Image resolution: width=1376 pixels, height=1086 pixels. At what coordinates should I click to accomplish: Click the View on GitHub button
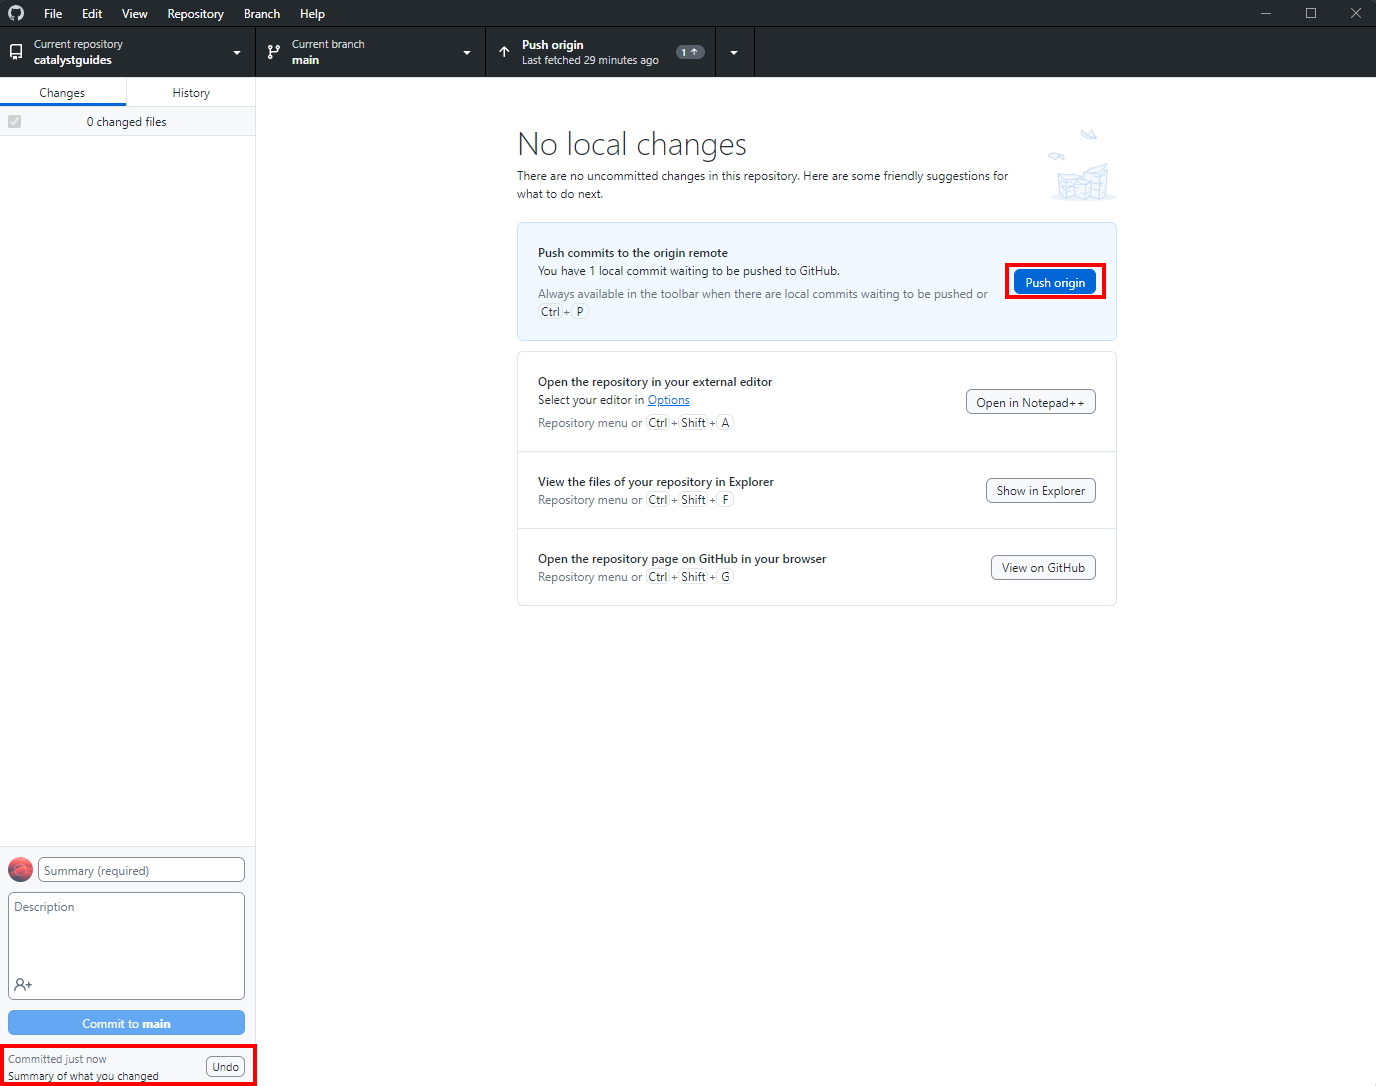click(x=1043, y=568)
